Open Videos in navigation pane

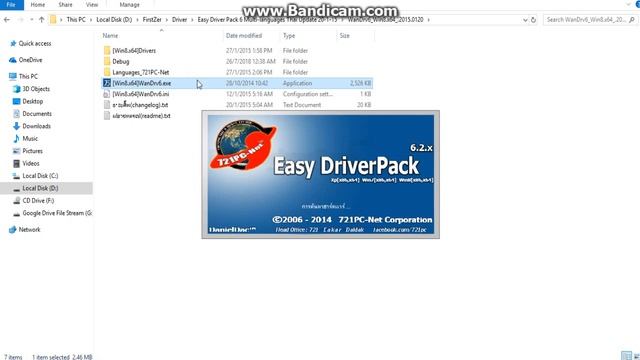(31, 163)
